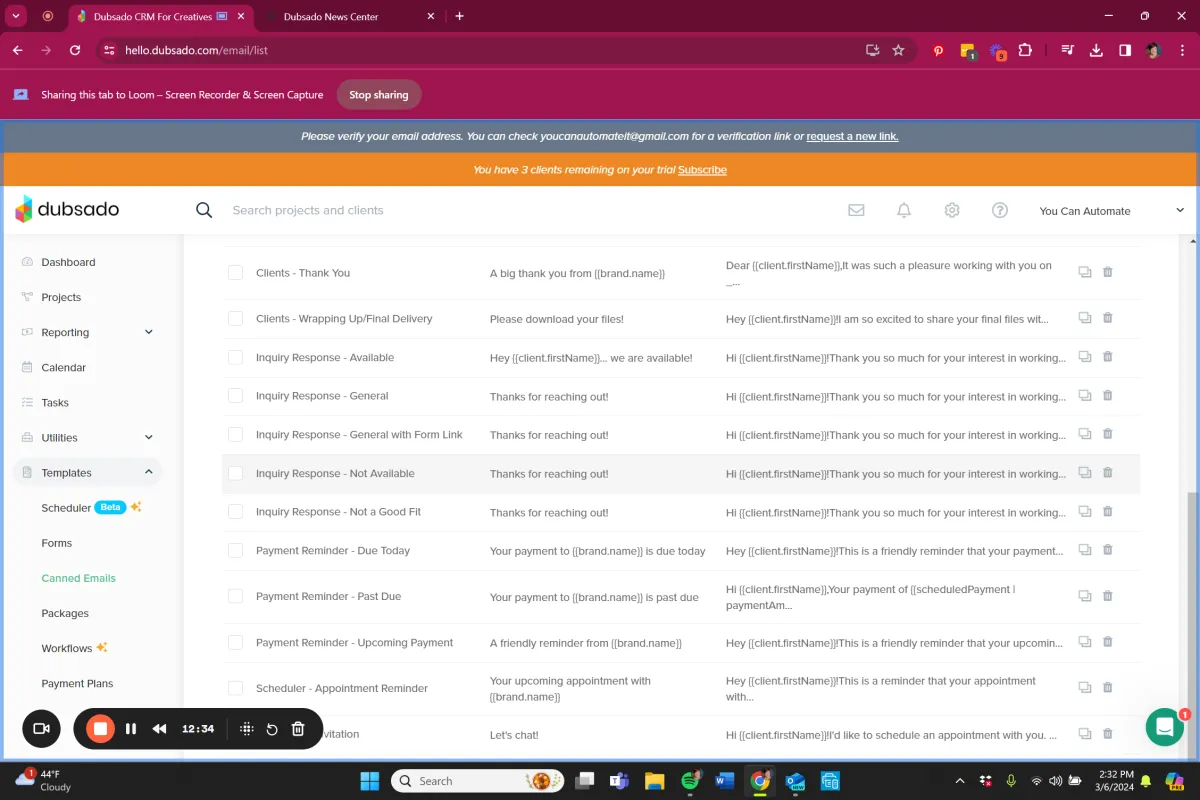Open Packages under Templates

pyautogui.click(x=65, y=613)
